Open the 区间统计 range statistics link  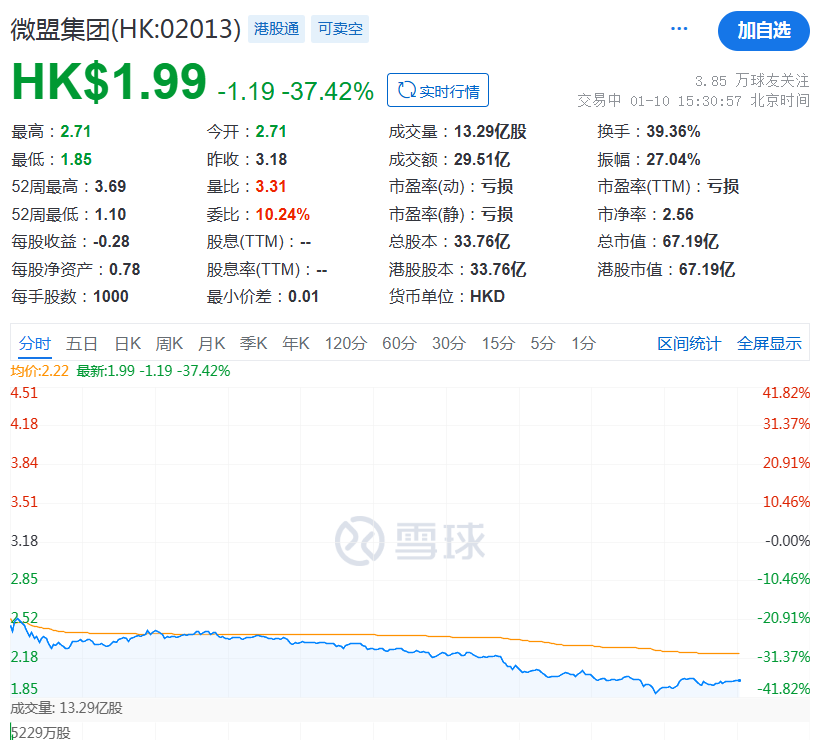click(x=689, y=343)
